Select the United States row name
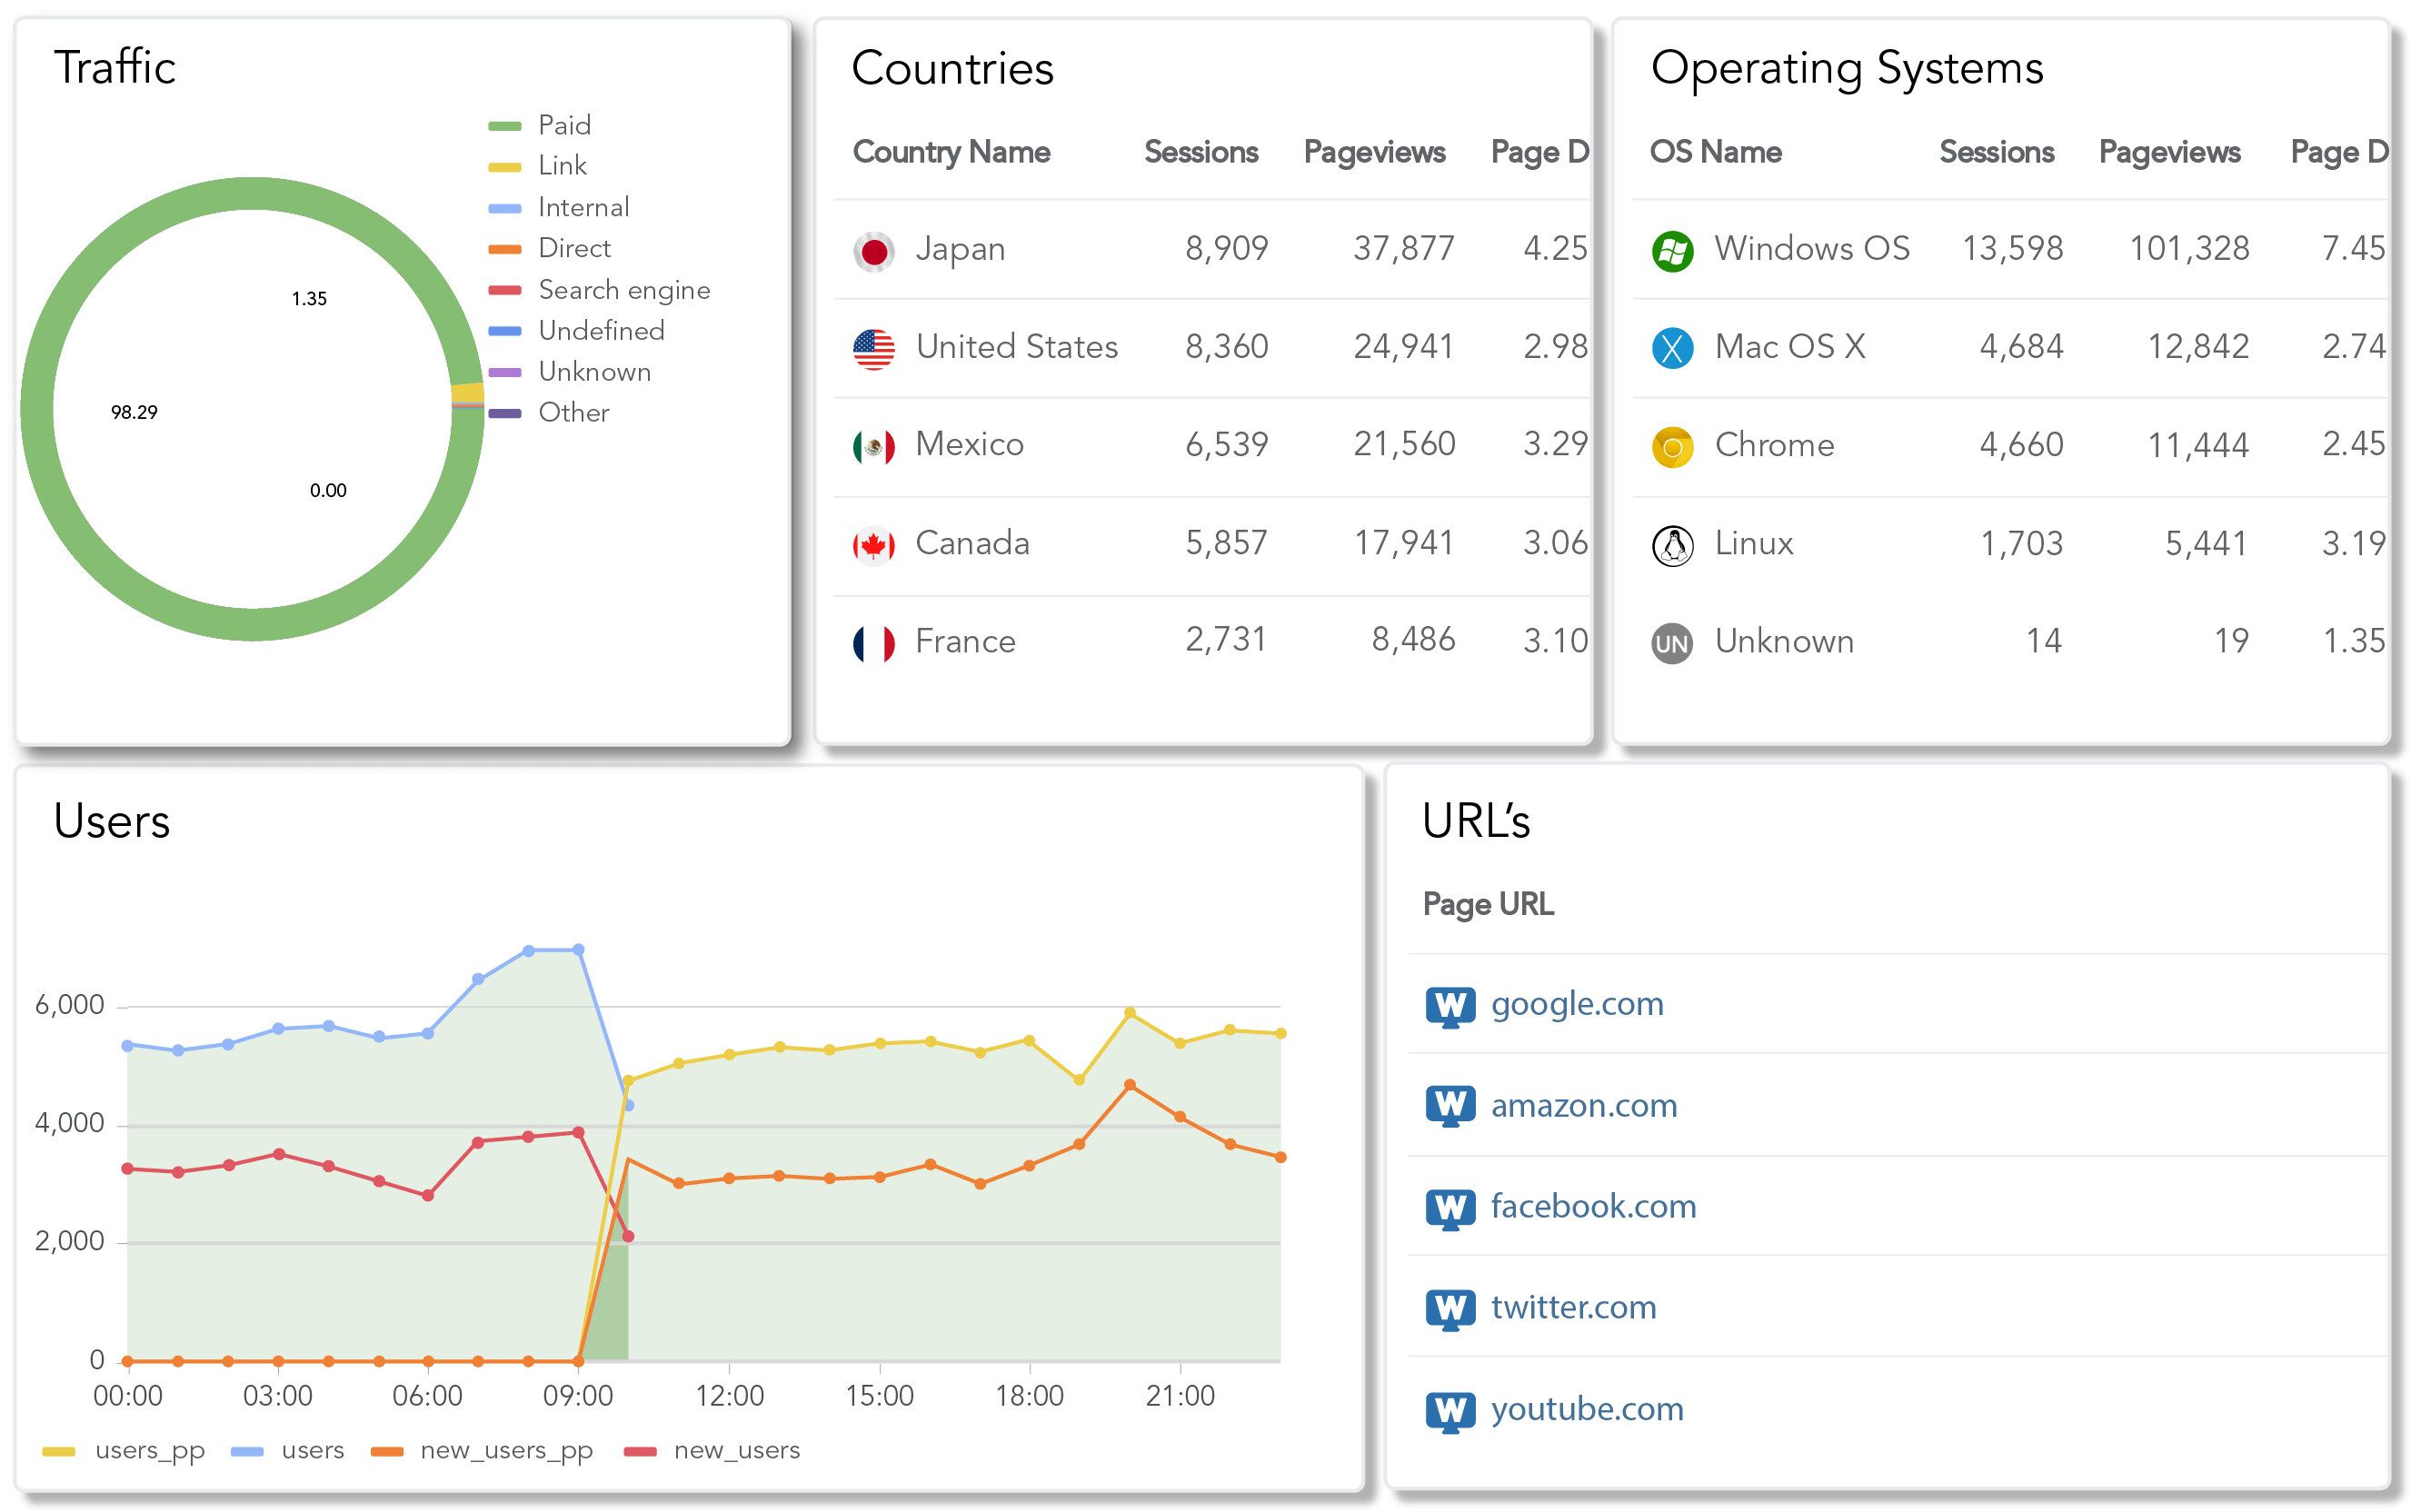2411x1512 pixels. [x=1016, y=347]
